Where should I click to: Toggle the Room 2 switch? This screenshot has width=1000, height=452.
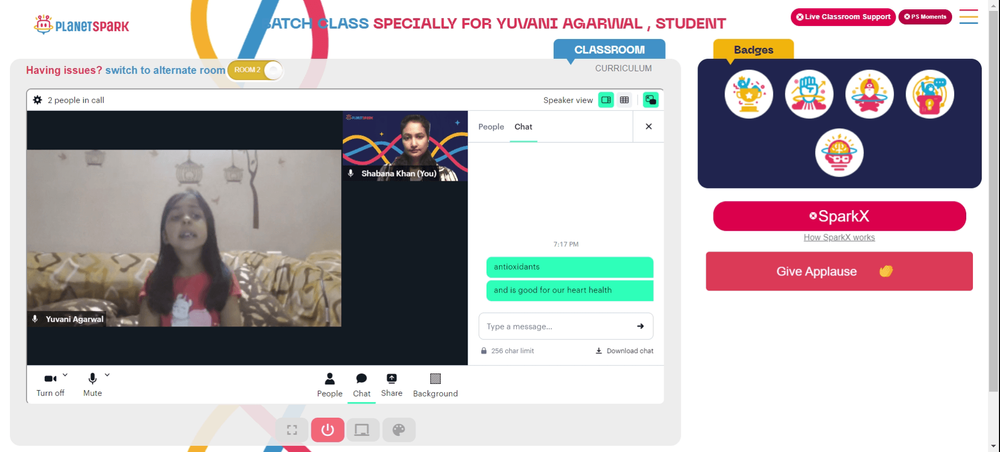point(254,70)
